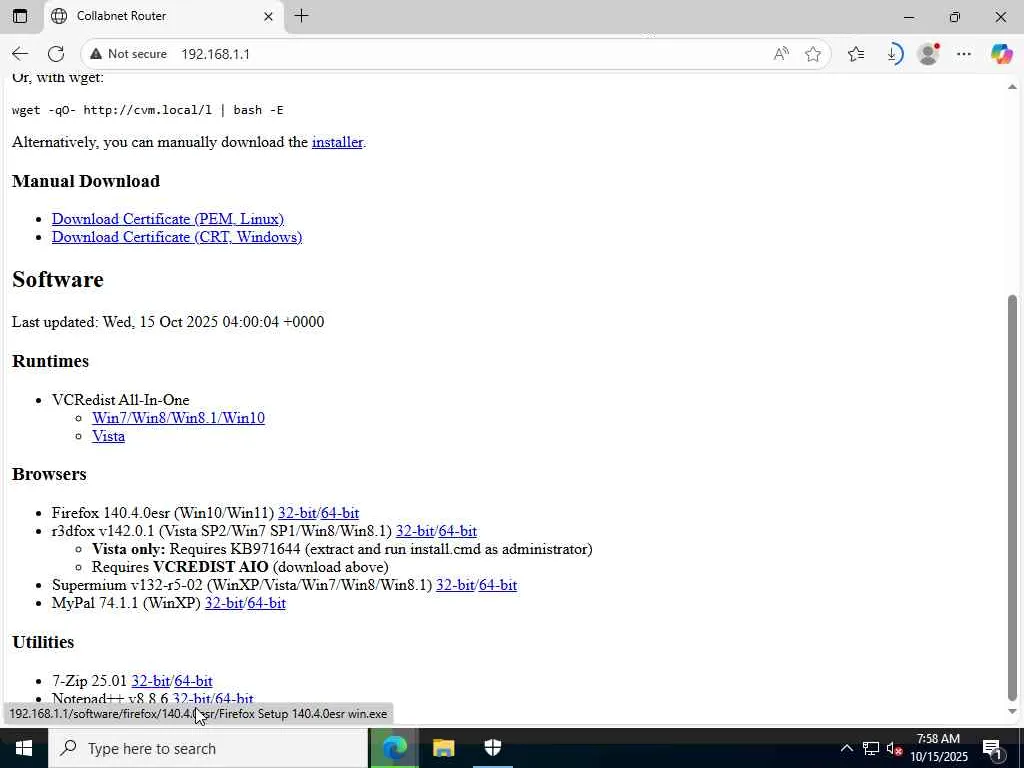Download r3dfox v142.0.1 64-bit

pyautogui.click(x=458, y=531)
